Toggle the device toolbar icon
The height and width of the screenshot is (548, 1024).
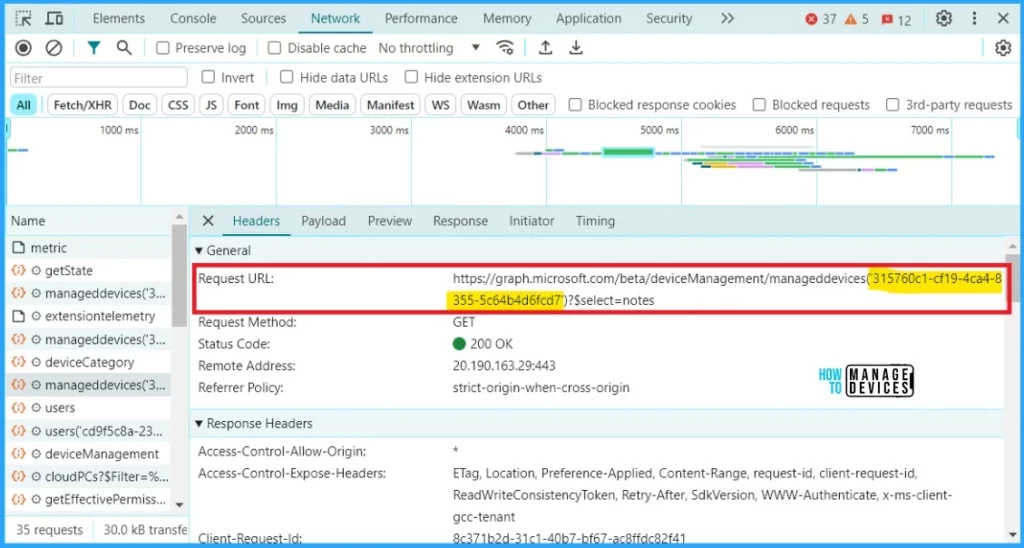(54, 18)
